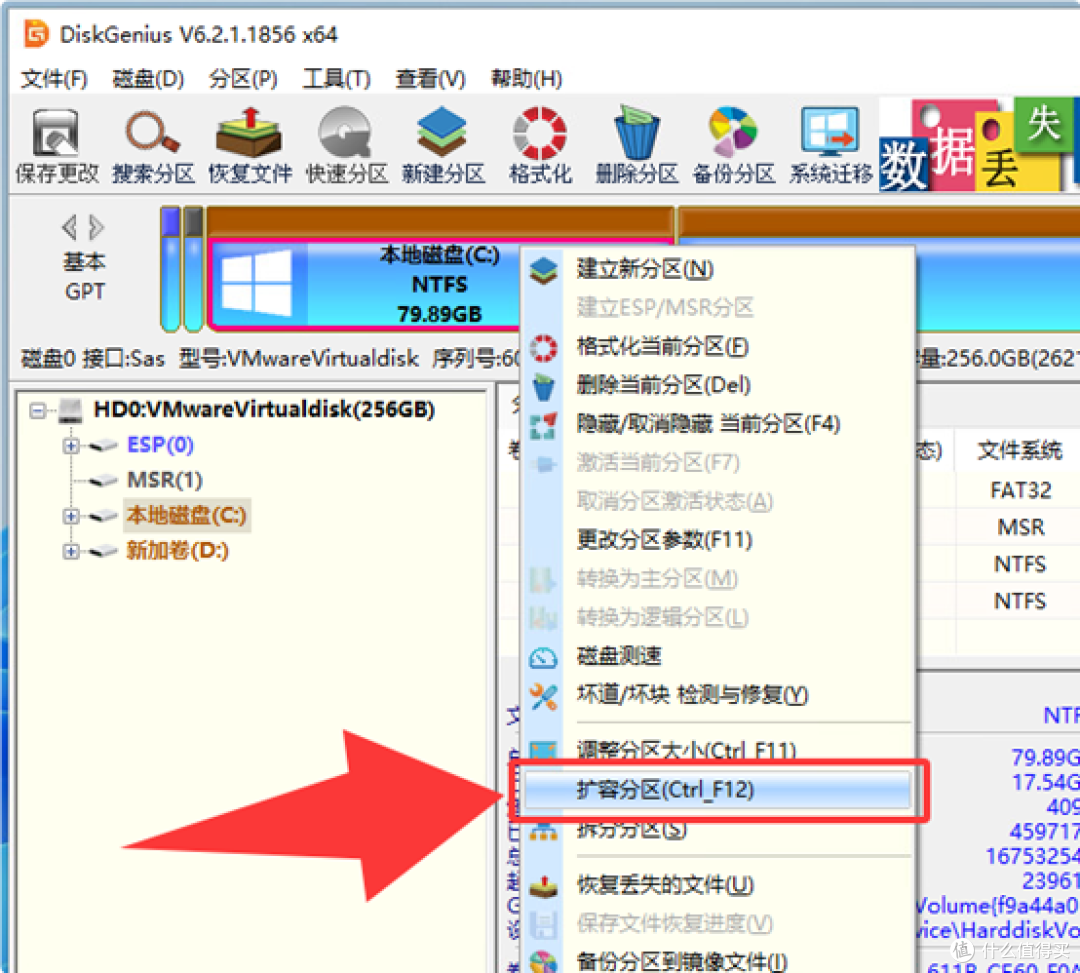The height and width of the screenshot is (973, 1080).
Task: Select the second narrow partition bar in the disk map
Action: [x=194, y=269]
